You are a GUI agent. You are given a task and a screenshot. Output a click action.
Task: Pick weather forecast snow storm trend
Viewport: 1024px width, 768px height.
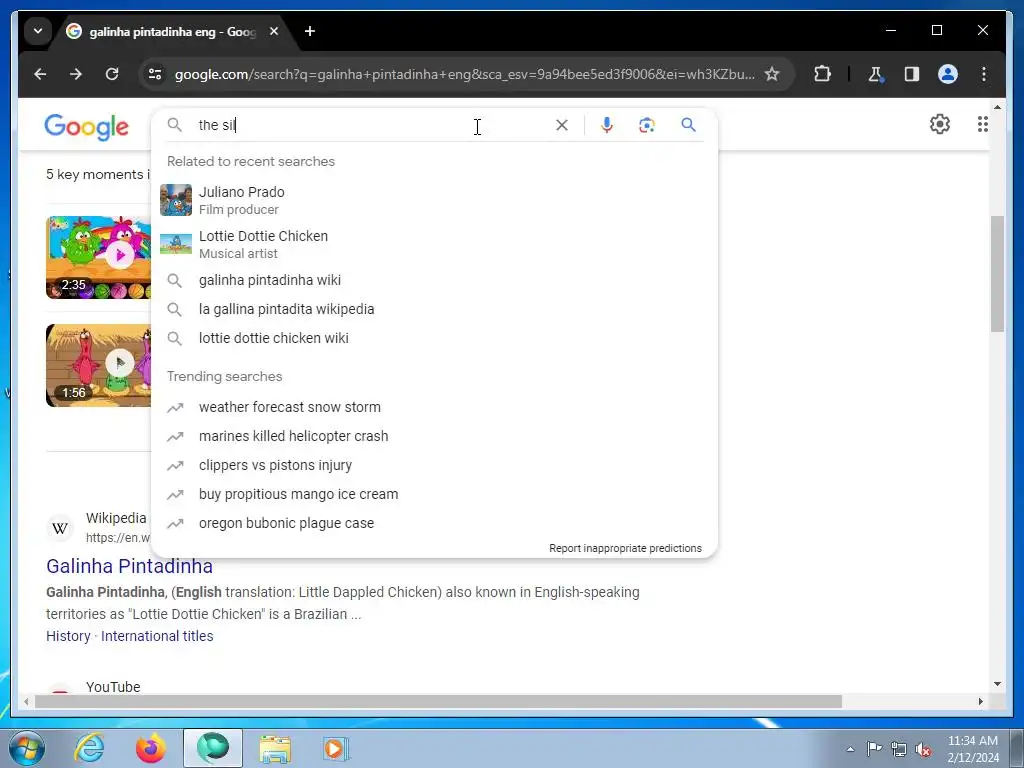click(x=434, y=407)
